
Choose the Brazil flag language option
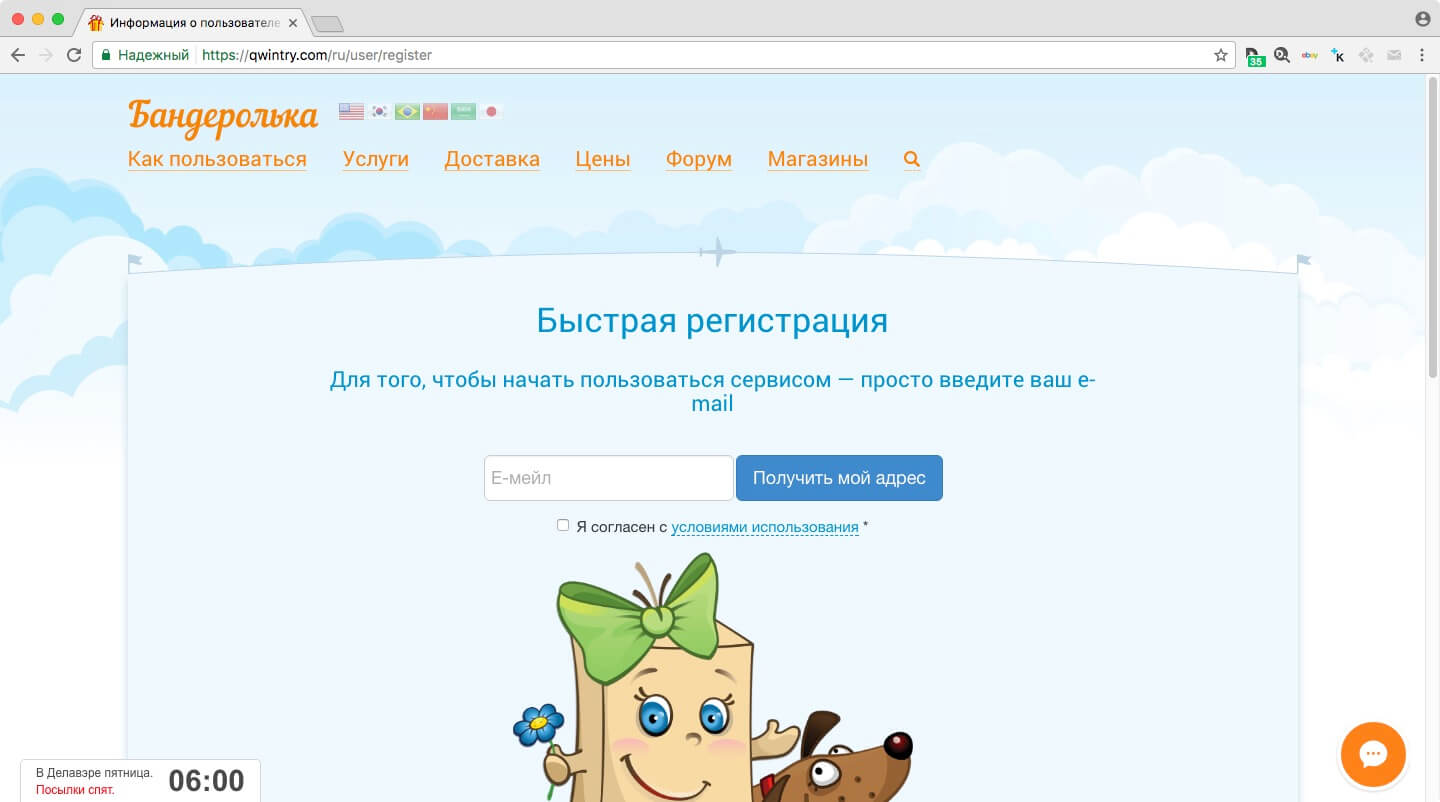tap(407, 111)
